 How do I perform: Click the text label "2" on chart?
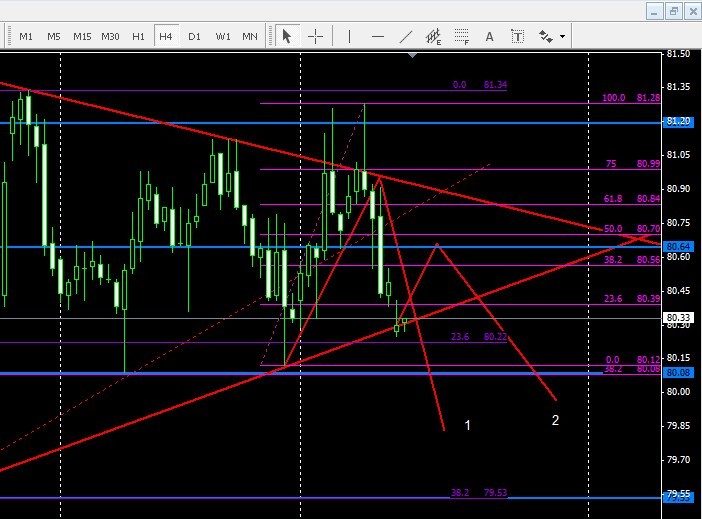tap(555, 420)
